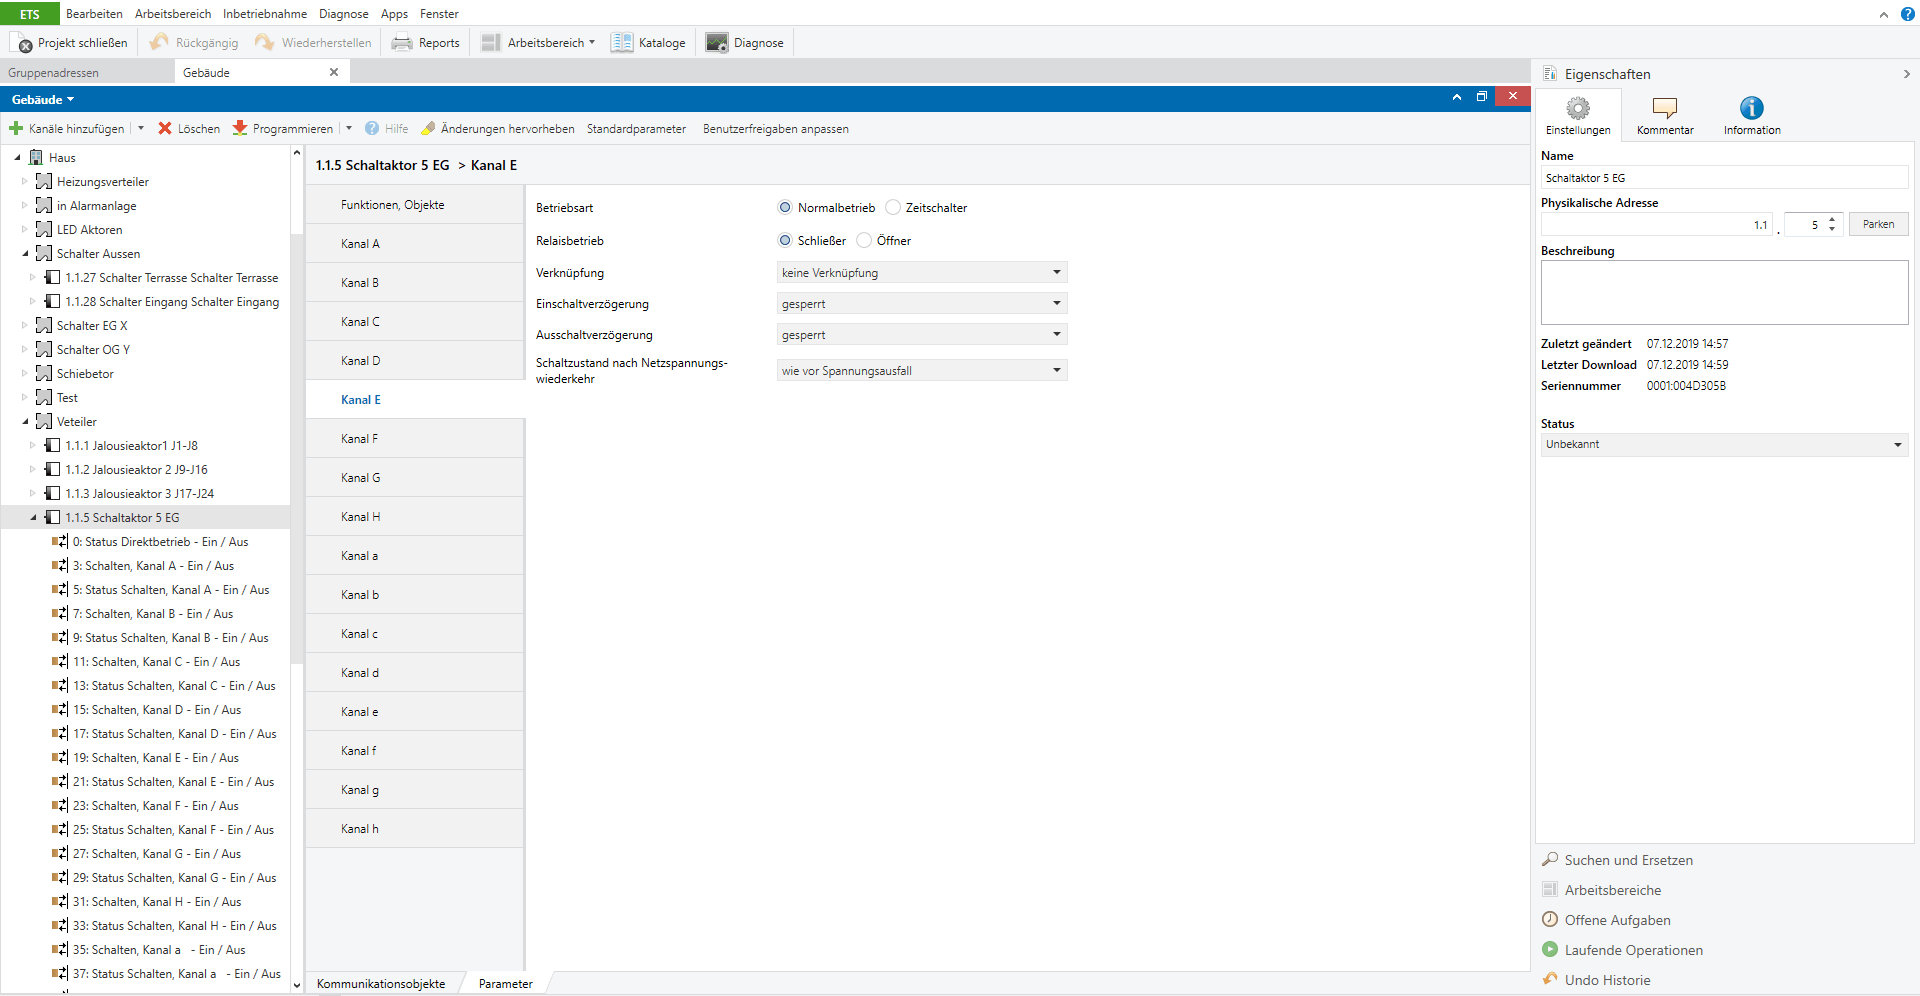Viewport: 1920px width, 996px height.
Task: Click the red X Löschen icon
Action: [x=165, y=129]
